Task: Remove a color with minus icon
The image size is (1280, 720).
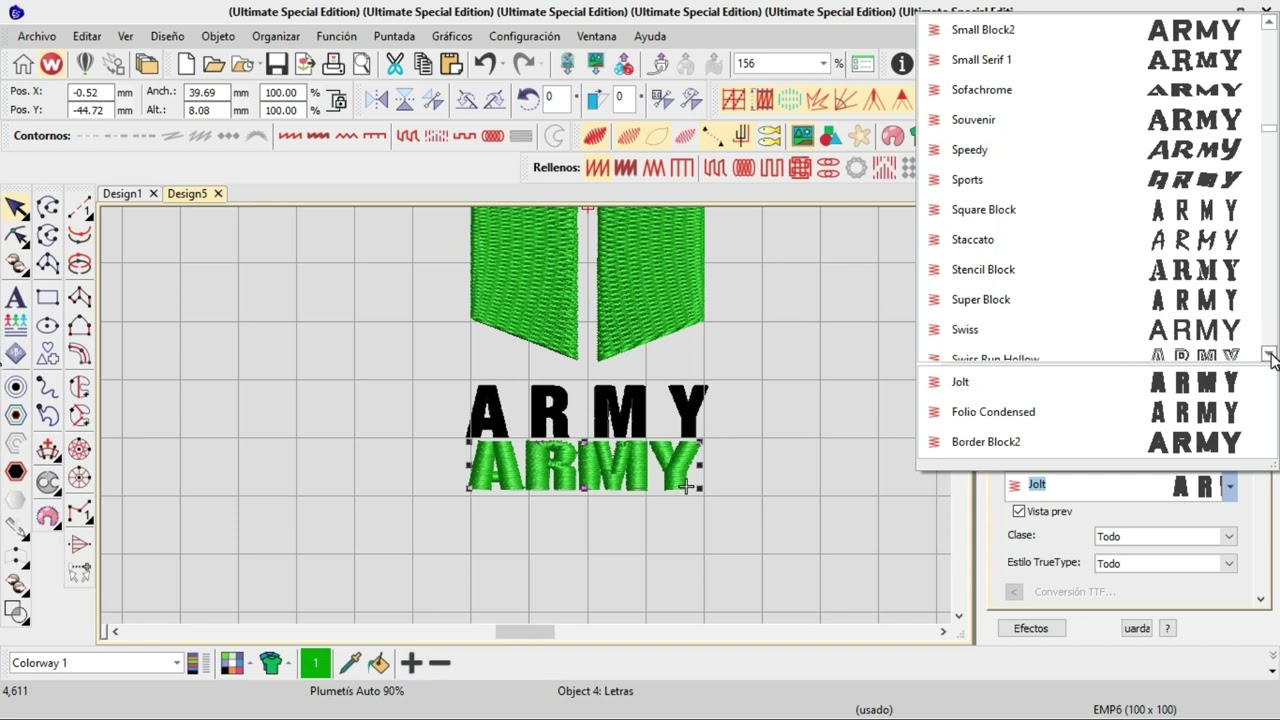Action: tap(439, 663)
